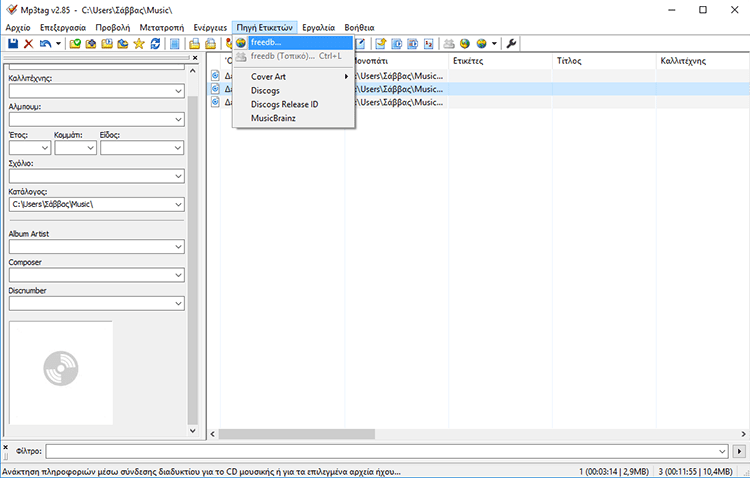
Task: Click the blue undo arrow icon
Action: point(45,44)
